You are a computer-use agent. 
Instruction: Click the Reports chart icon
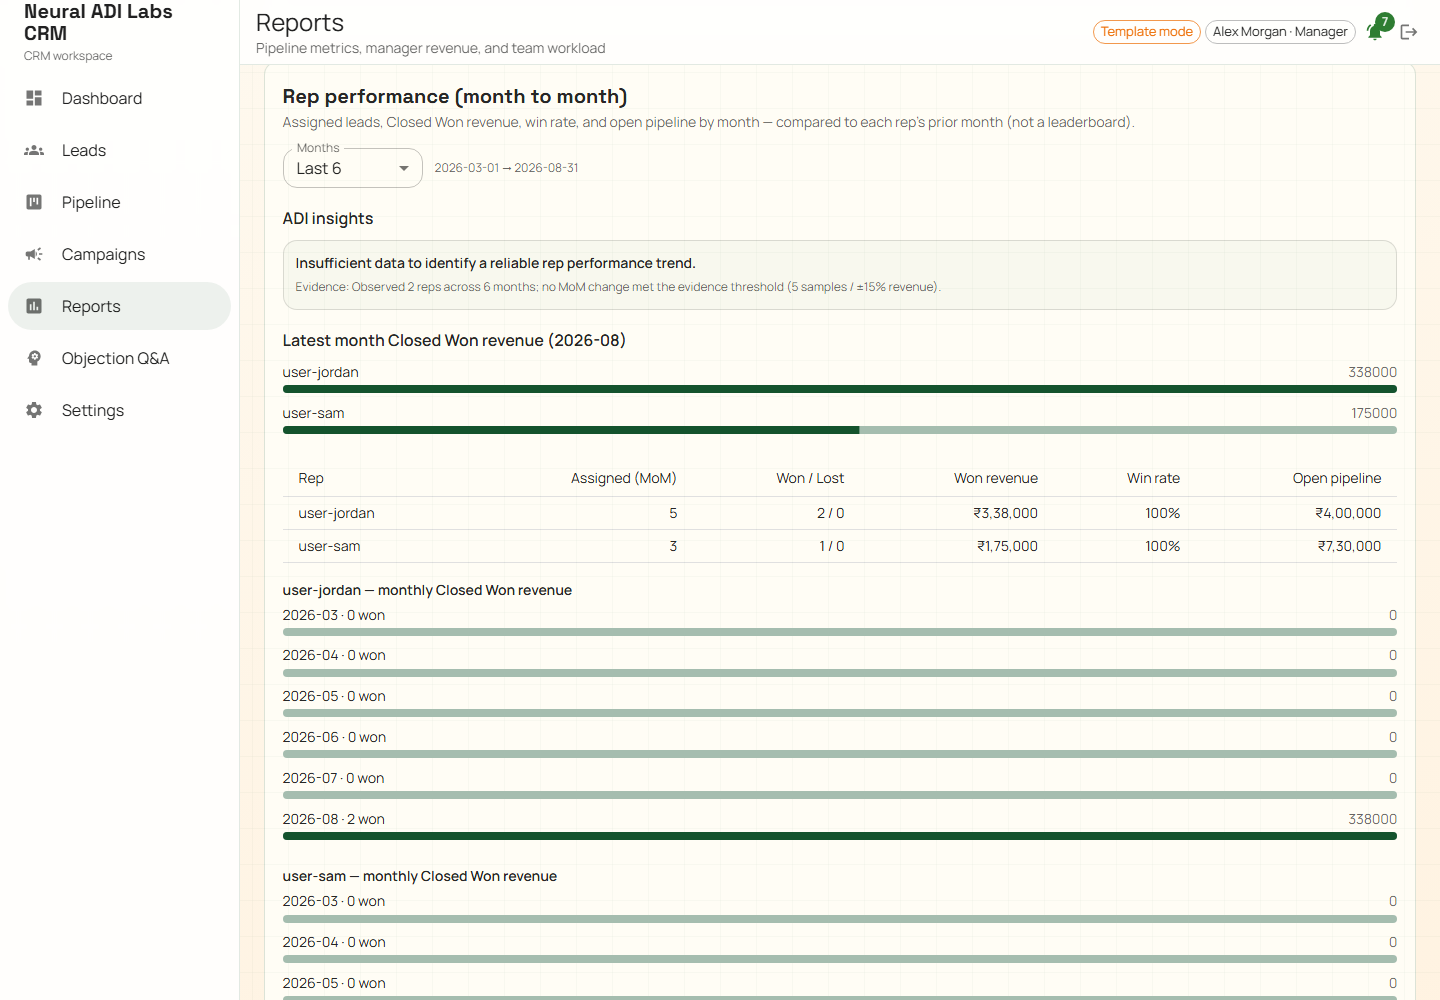coord(34,306)
